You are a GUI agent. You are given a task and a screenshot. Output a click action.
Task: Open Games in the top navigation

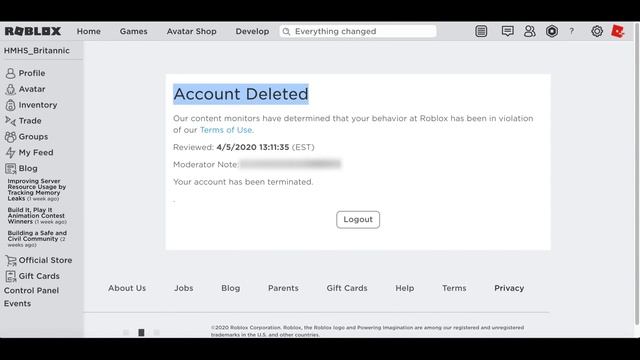pos(133,31)
